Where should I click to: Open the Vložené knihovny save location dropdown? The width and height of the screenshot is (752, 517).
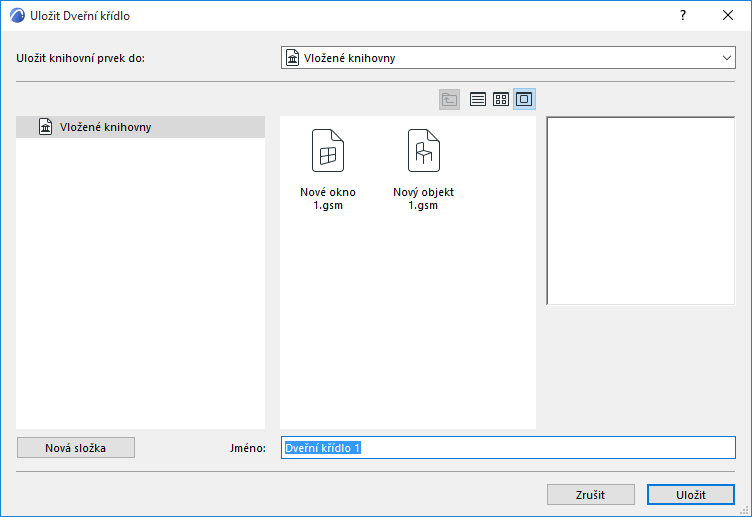[x=508, y=58]
